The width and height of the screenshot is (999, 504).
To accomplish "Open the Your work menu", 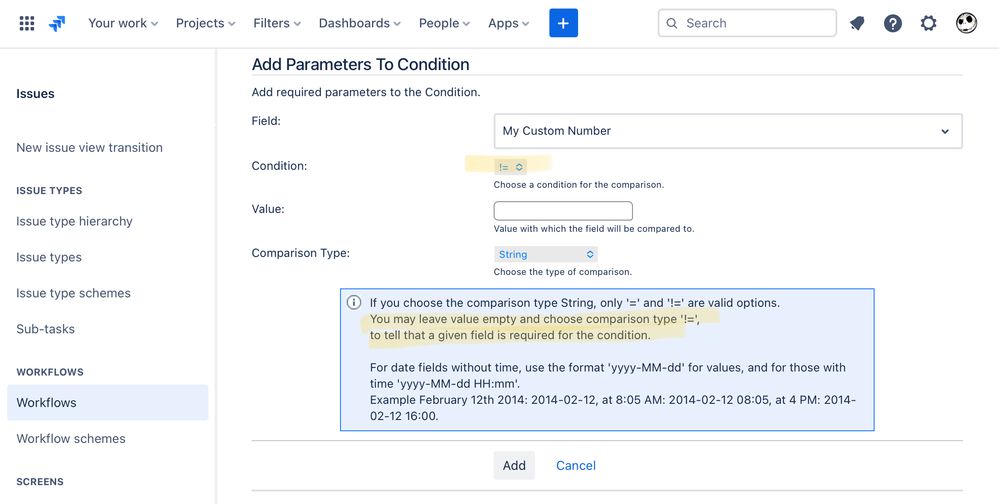I will [123, 23].
